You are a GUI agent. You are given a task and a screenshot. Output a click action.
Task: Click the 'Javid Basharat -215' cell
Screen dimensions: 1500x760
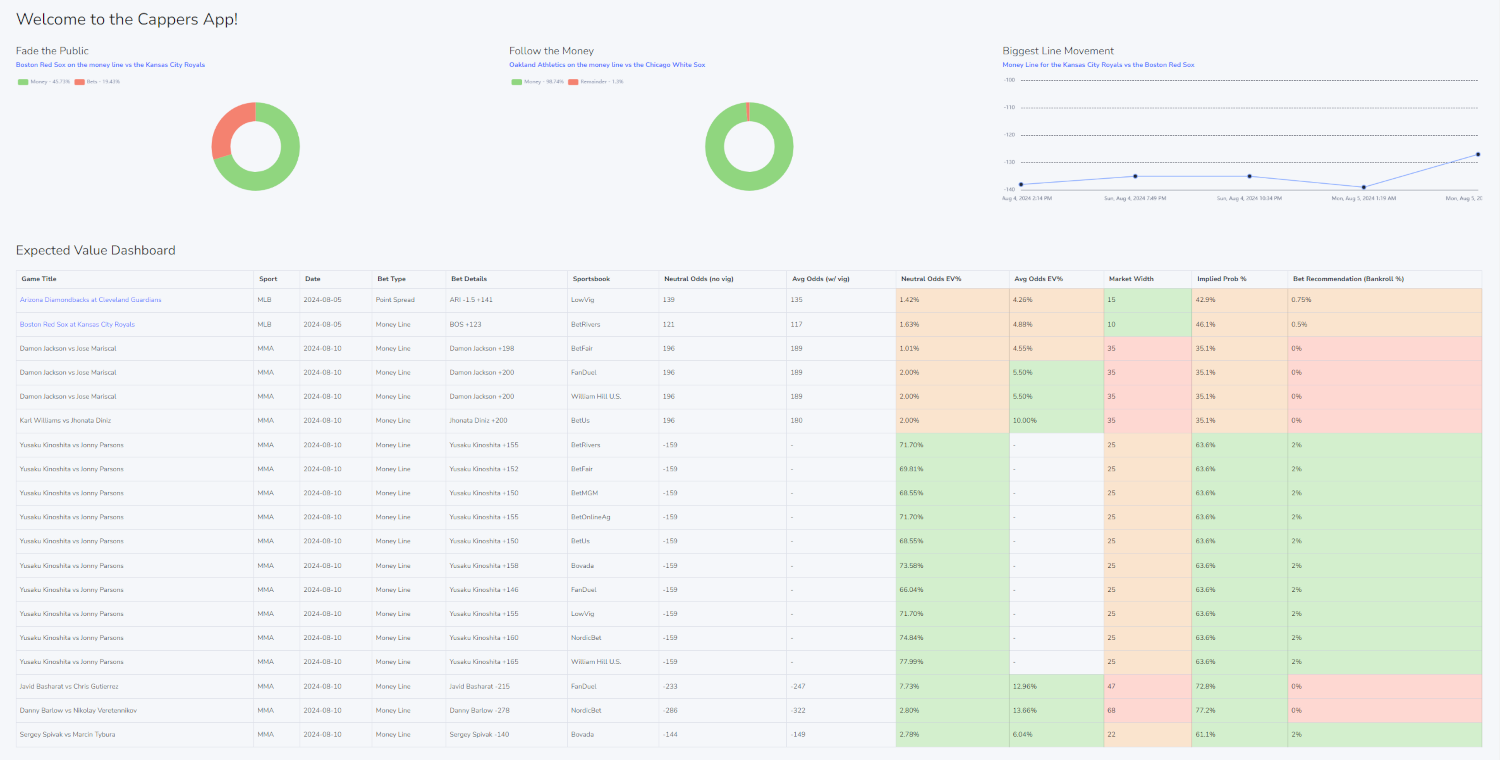[506, 686]
